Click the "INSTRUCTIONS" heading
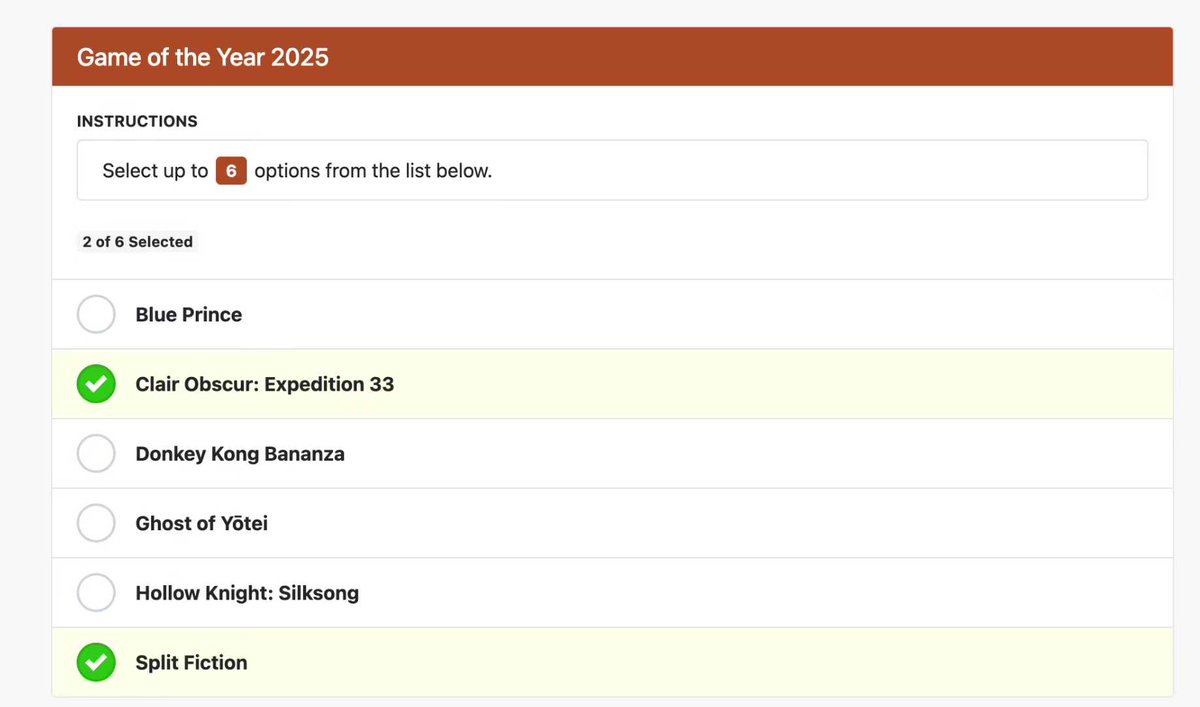Image resolution: width=1200 pixels, height=707 pixels. tap(137, 121)
